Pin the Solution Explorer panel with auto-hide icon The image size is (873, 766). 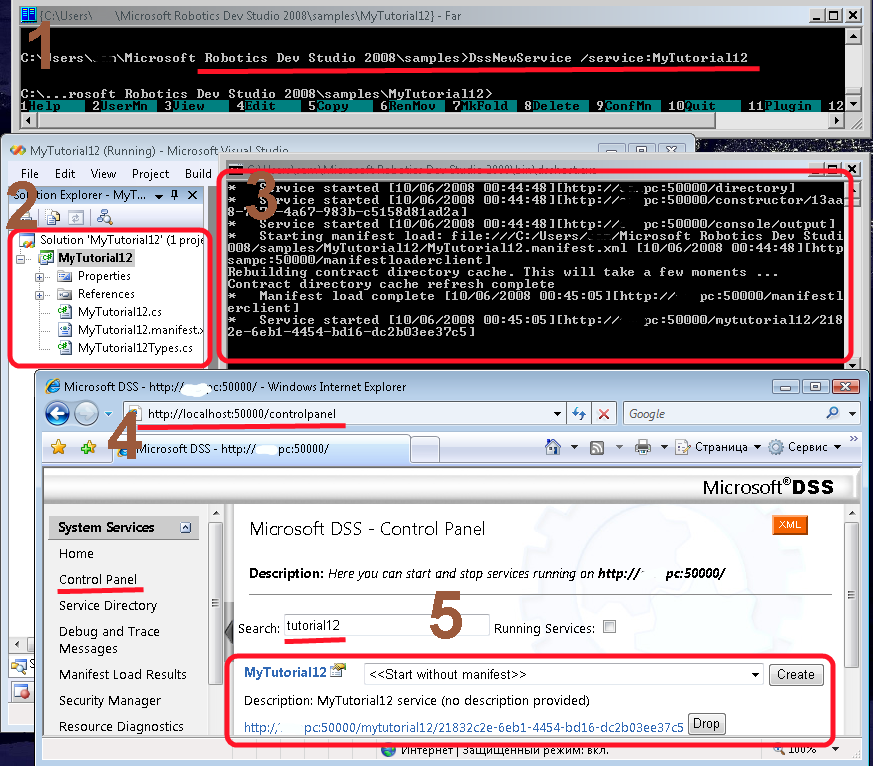pyautogui.click(x=175, y=195)
